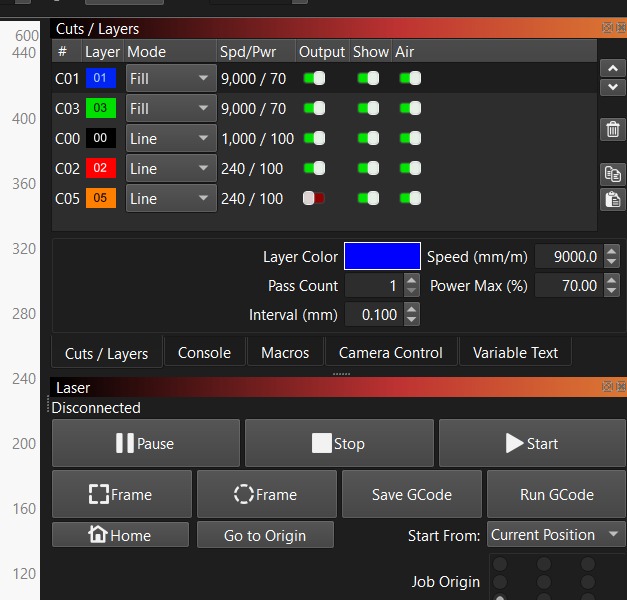Click the trash icon to delete layer

point(612,129)
